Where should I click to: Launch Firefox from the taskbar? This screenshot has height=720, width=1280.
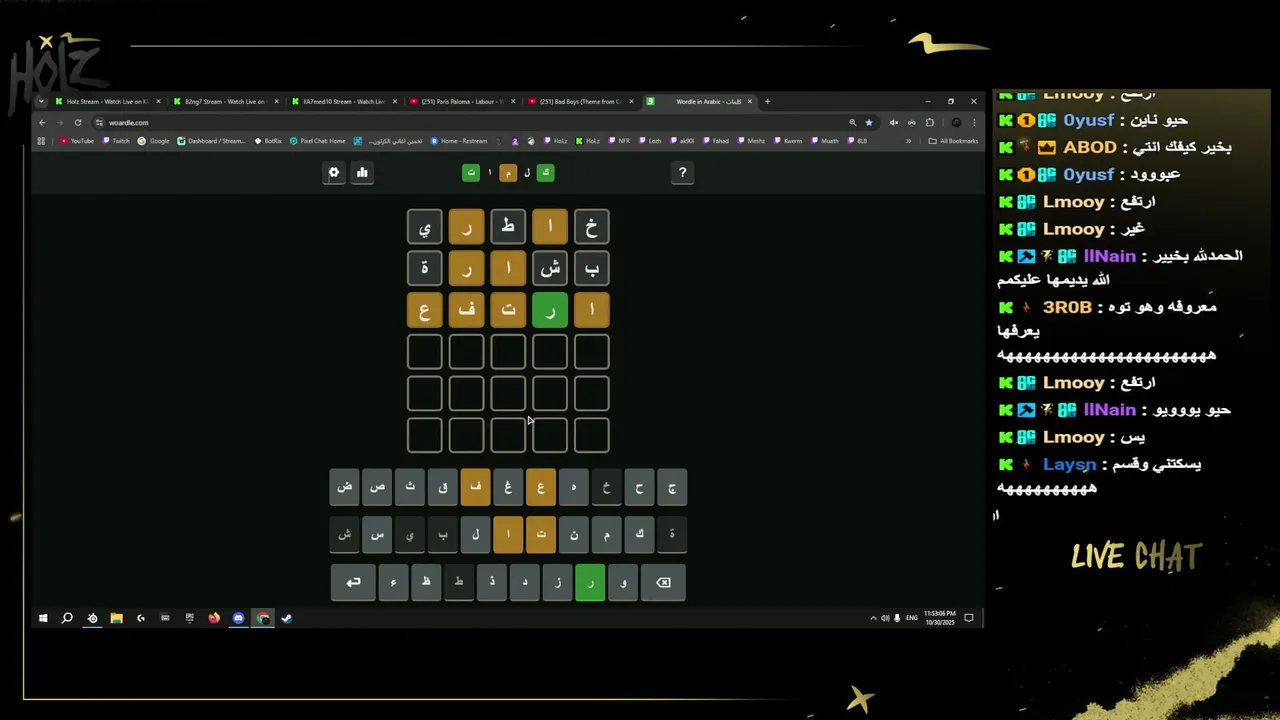[x=214, y=618]
